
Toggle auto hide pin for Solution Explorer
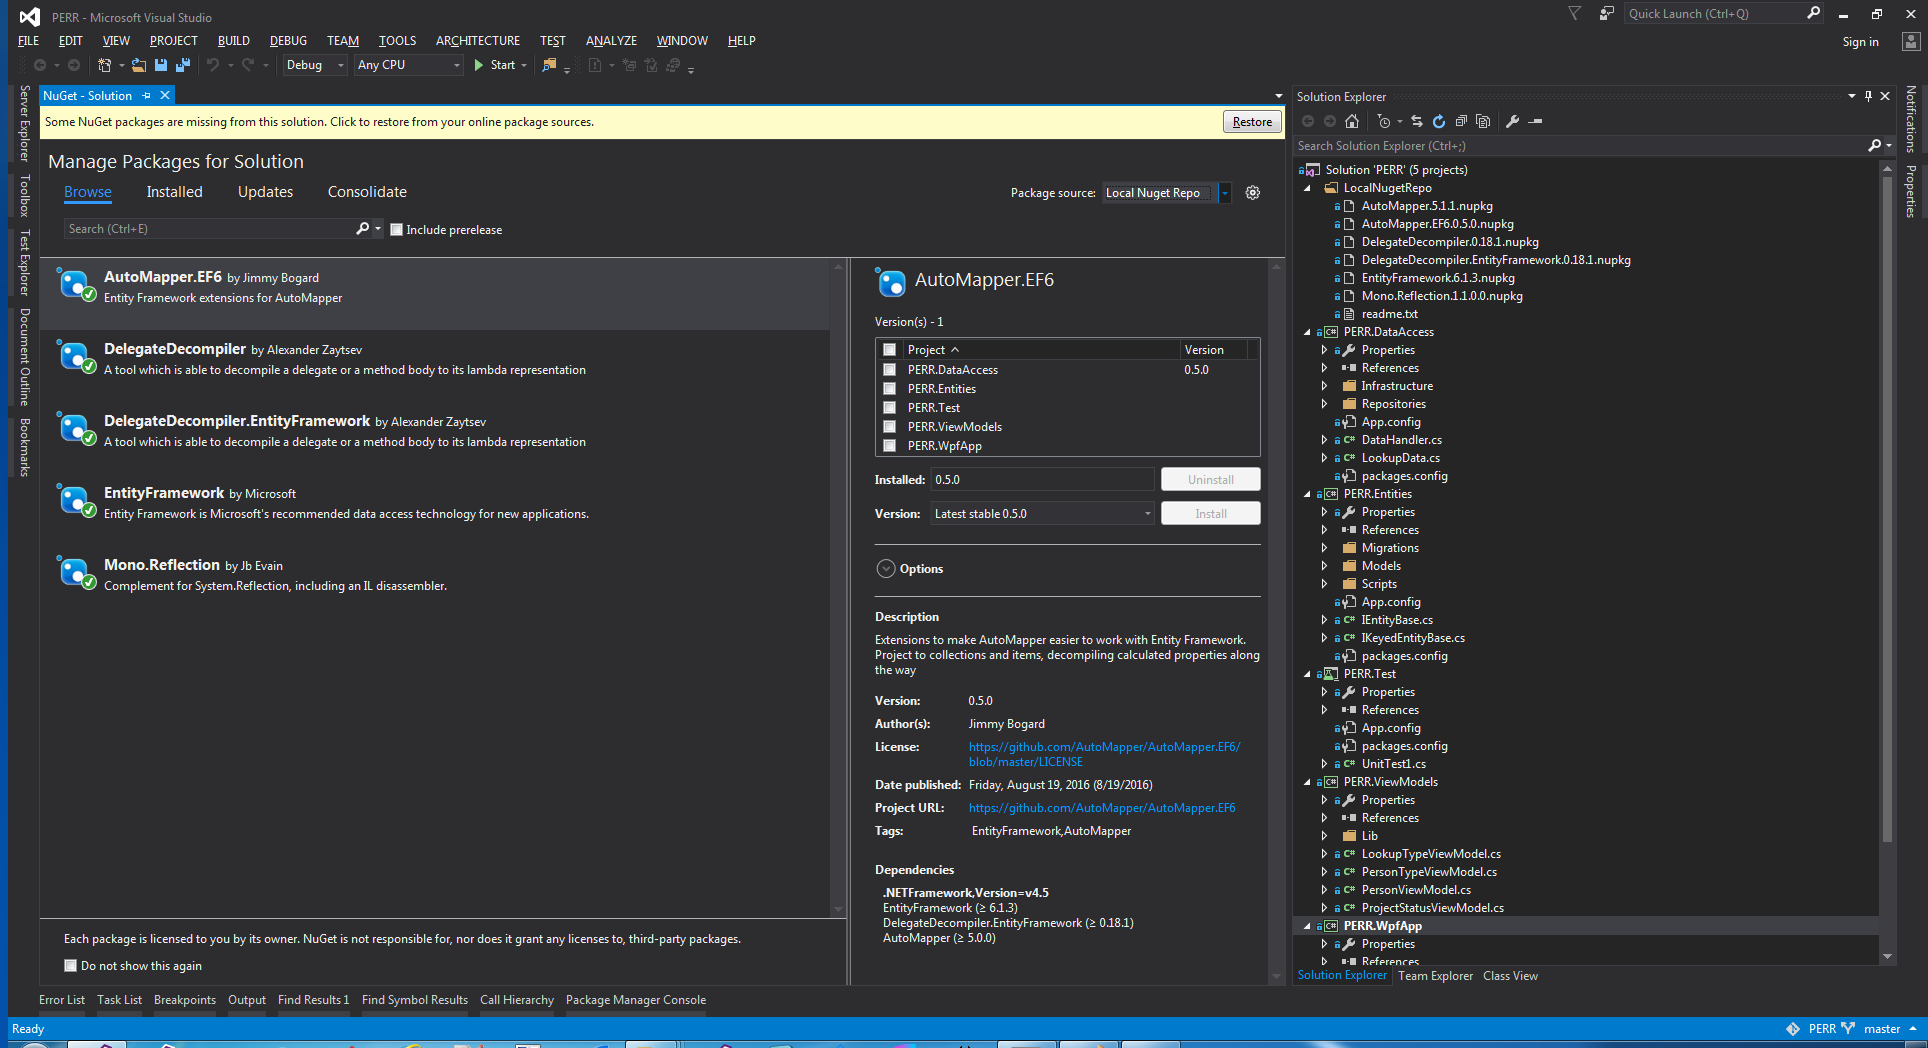click(1868, 96)
